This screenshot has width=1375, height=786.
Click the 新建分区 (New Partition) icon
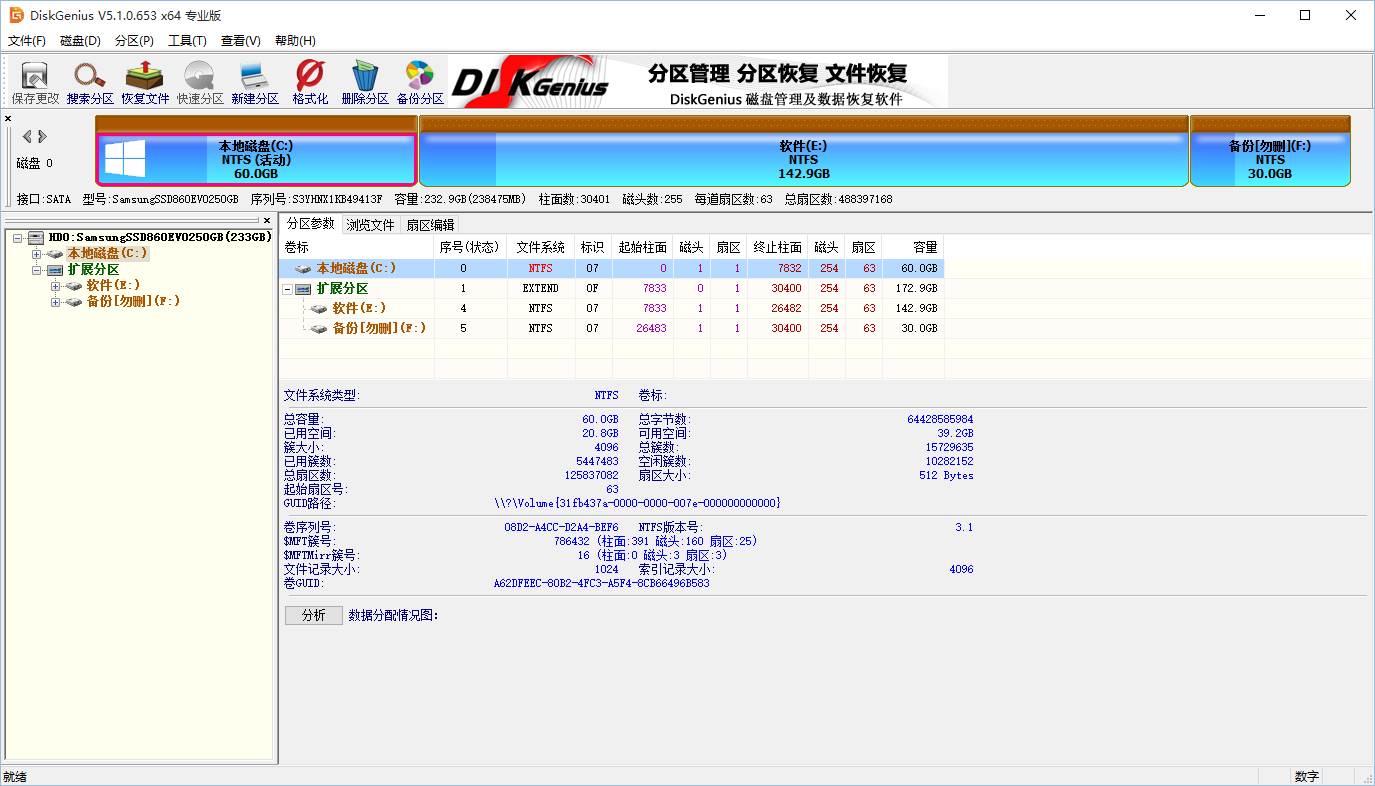pyautogui.click(x=253, y=81)
